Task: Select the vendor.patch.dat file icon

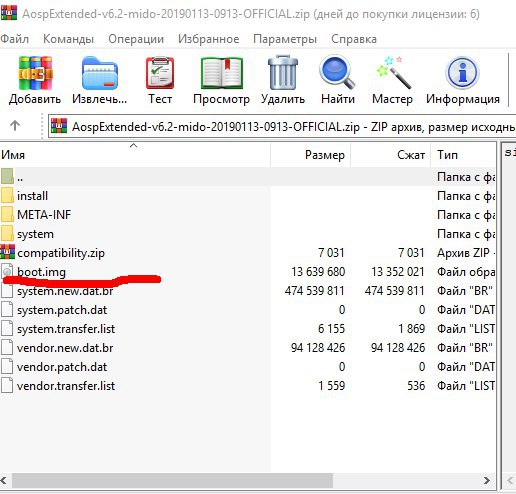Action: [x=7, y=367]
